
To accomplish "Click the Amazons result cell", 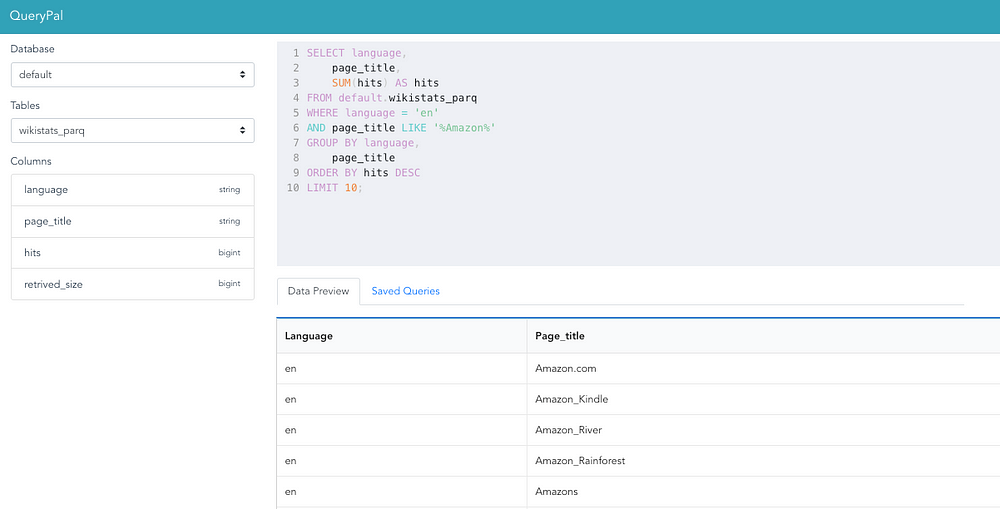I will pyautogui.click(x=763, y=491).
